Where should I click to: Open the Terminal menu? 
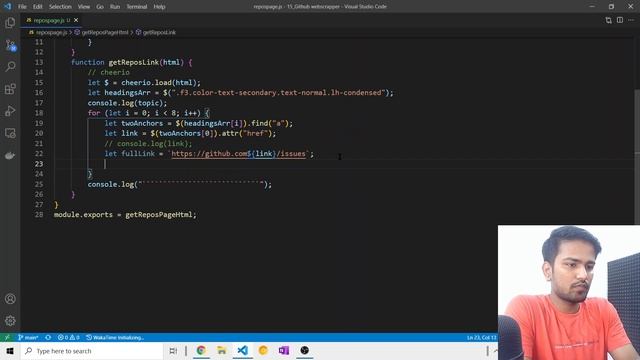tap(137, 7)
